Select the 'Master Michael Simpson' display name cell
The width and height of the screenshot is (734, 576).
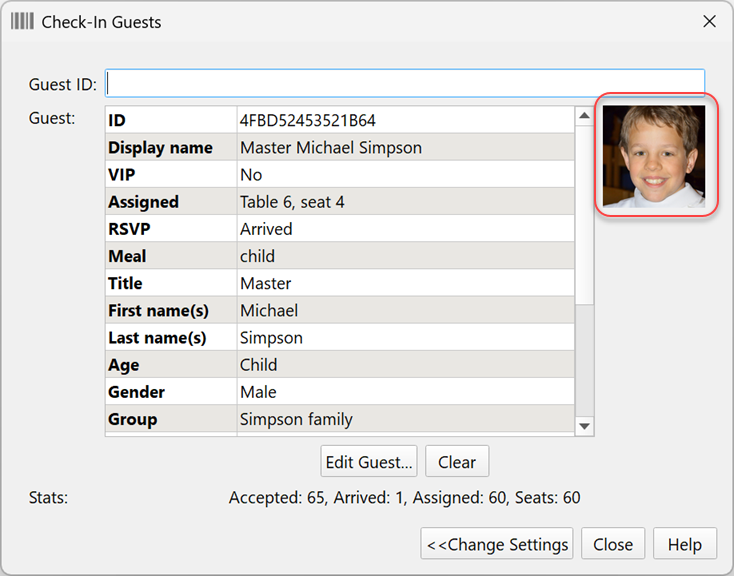(406, 148)
